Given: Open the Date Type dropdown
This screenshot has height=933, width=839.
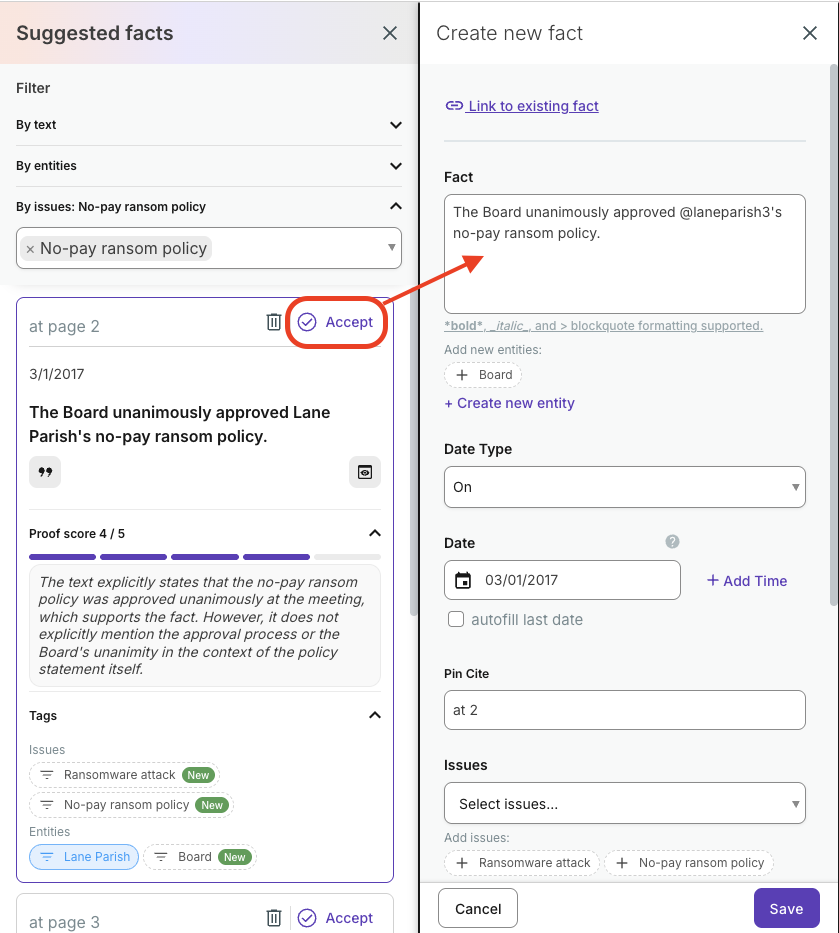Looking at the screenshot, I should pos(624,487).
